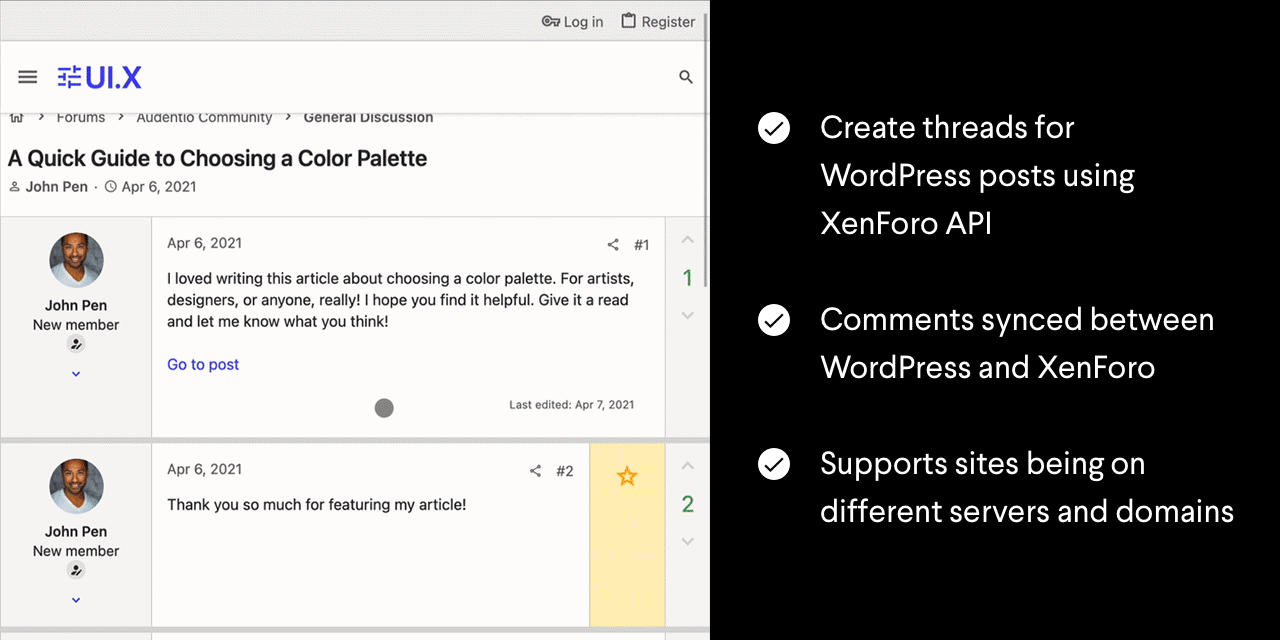Open the Forums breadcrumb entry
Viewport: 1280px width, 640px height.
[81, 117]
